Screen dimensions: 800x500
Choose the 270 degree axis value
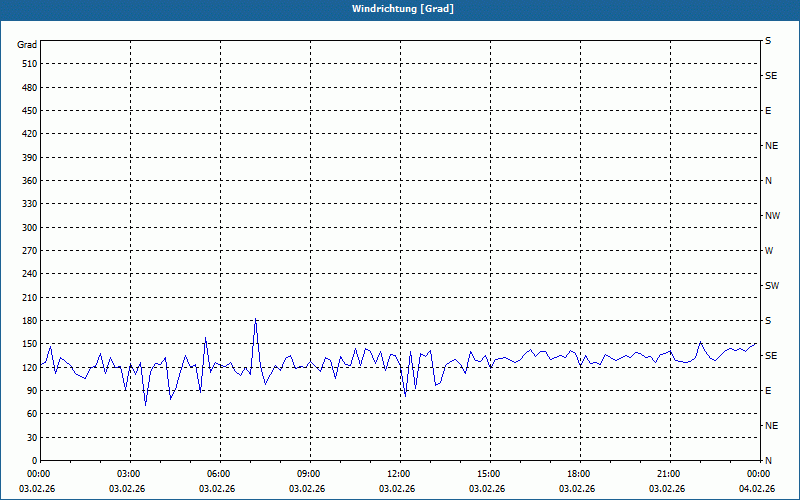coord(30,251)
